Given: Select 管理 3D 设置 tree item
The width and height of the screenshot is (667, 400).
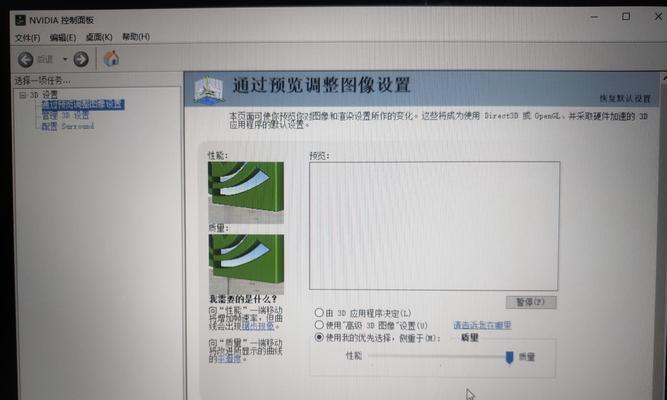Looking at the screenshot, I should [x=65, y=115].
